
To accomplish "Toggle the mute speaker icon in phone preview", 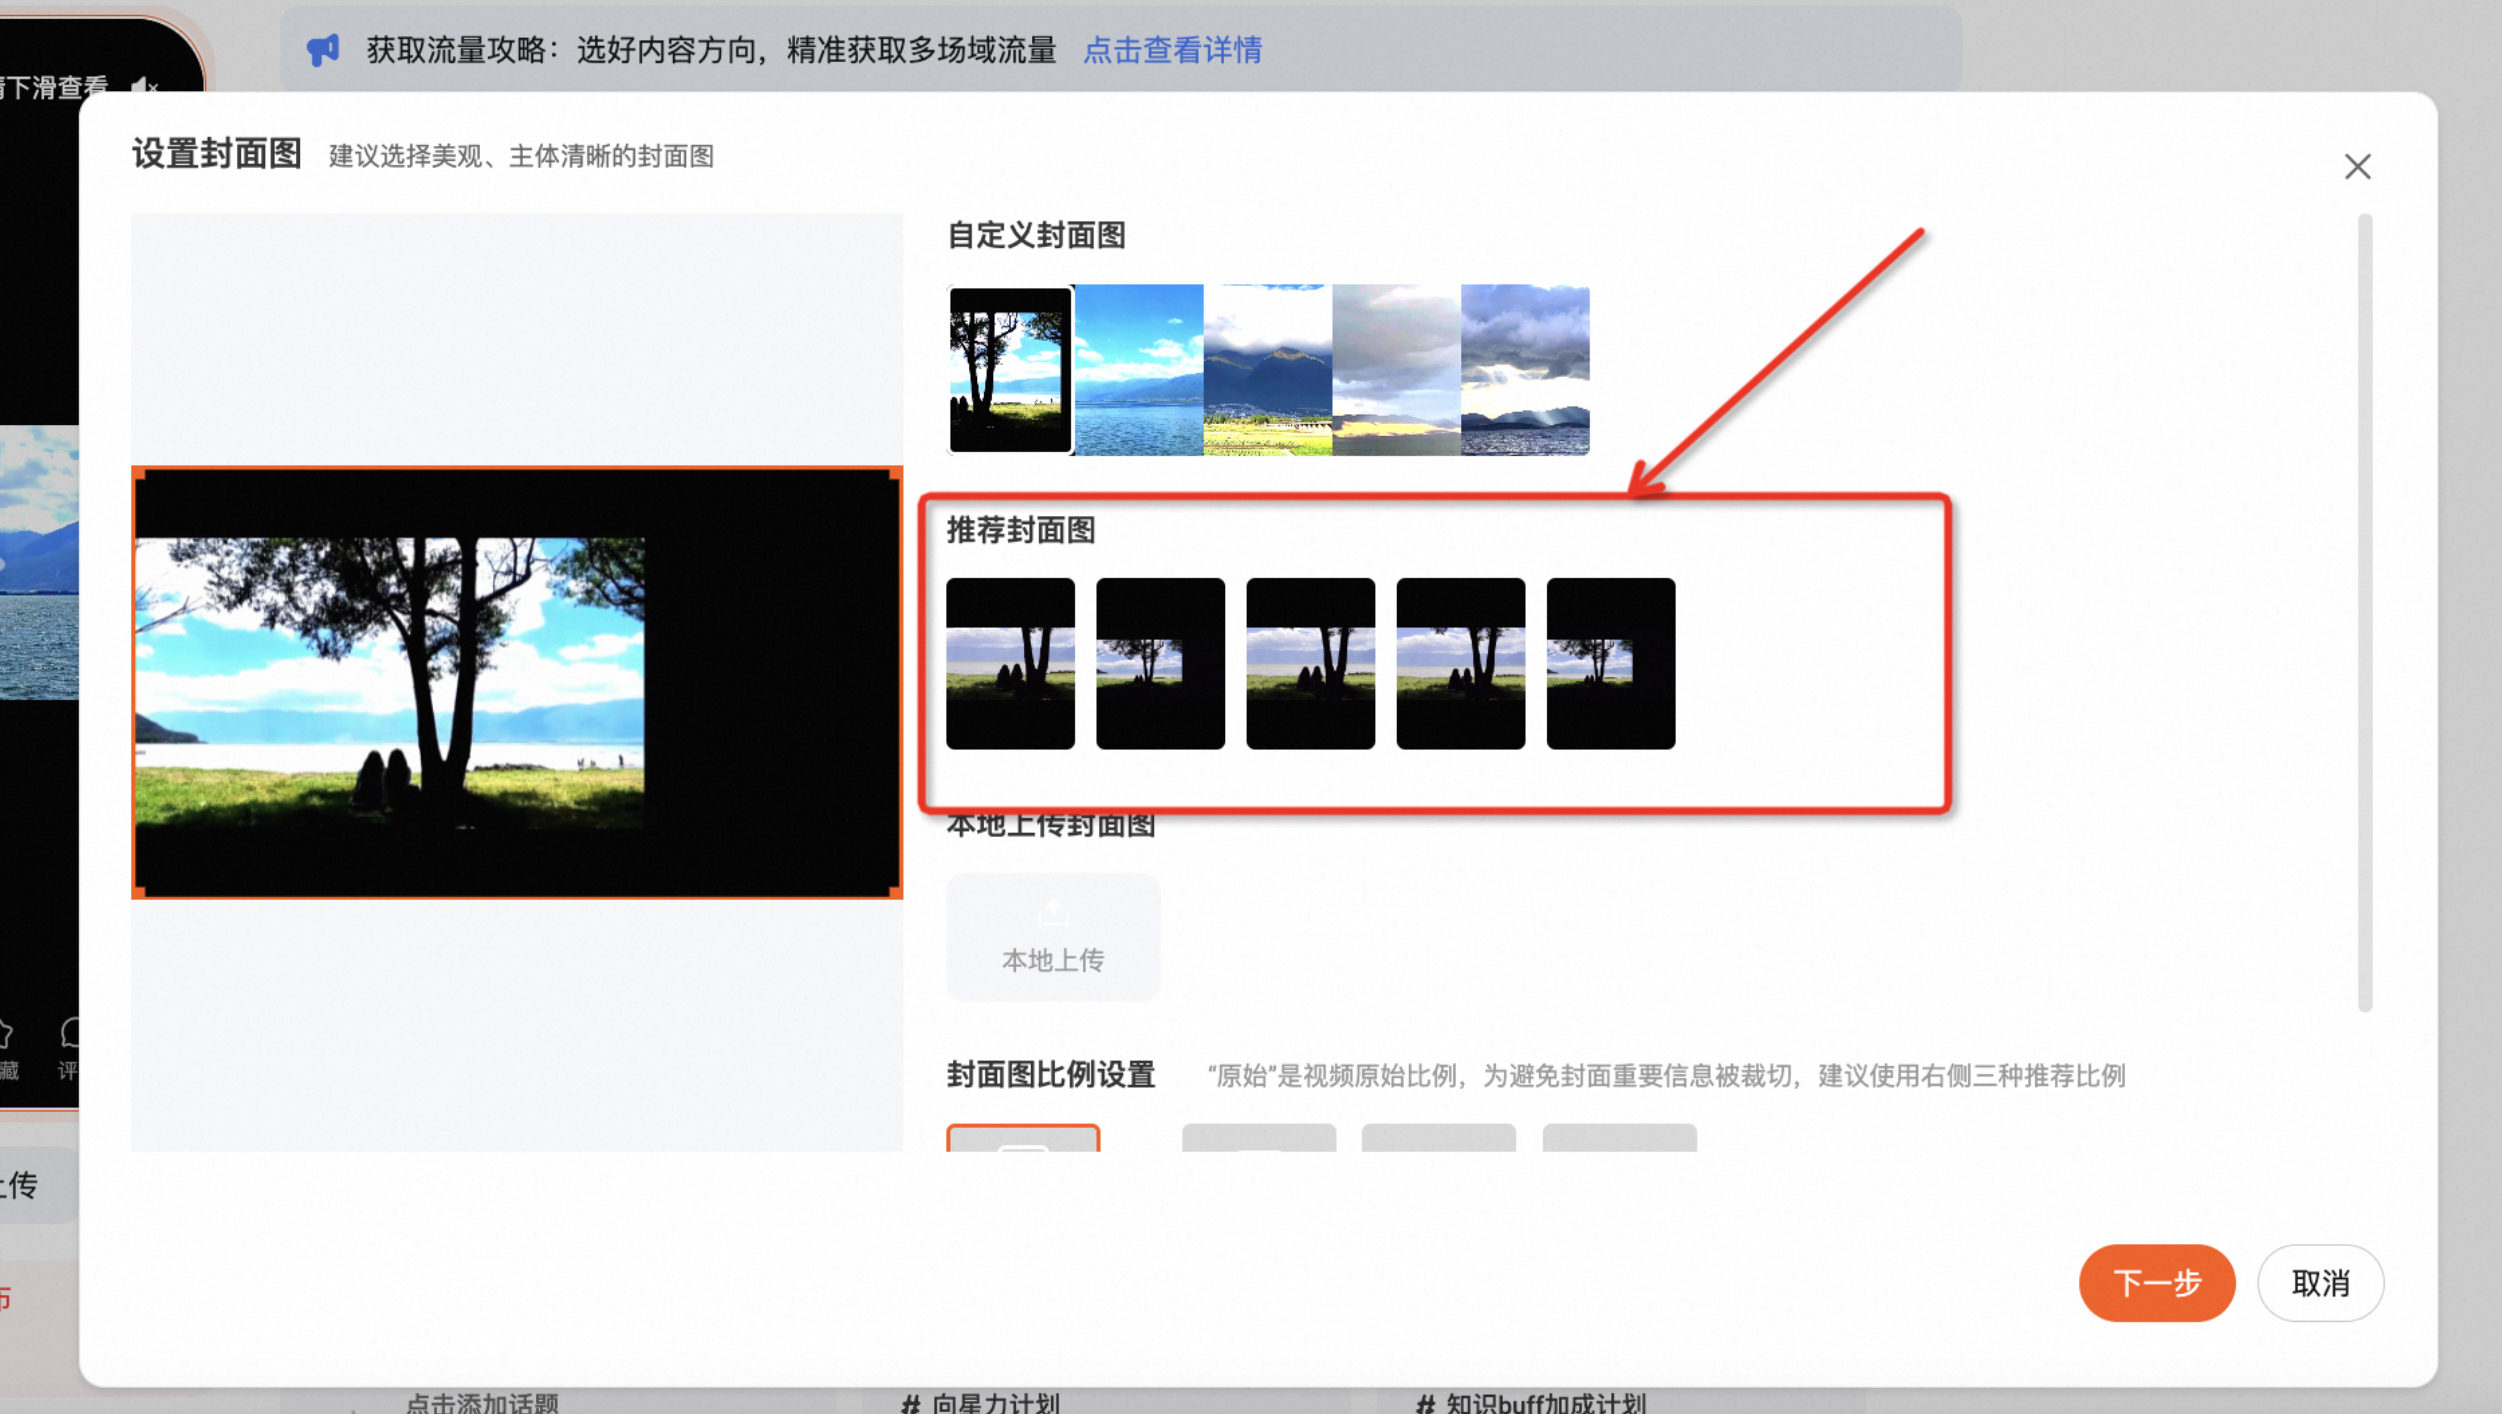I will pos(145,88).
